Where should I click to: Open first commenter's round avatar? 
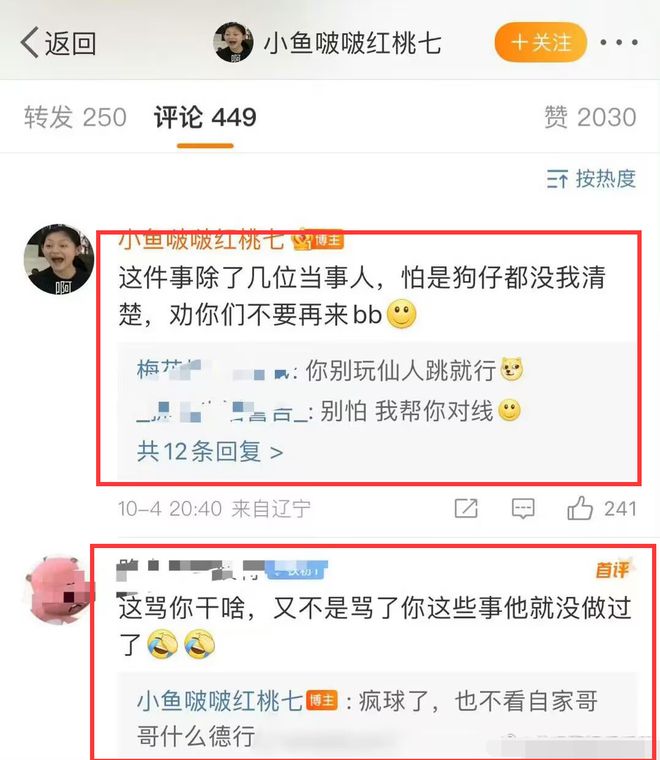(59, 259)
